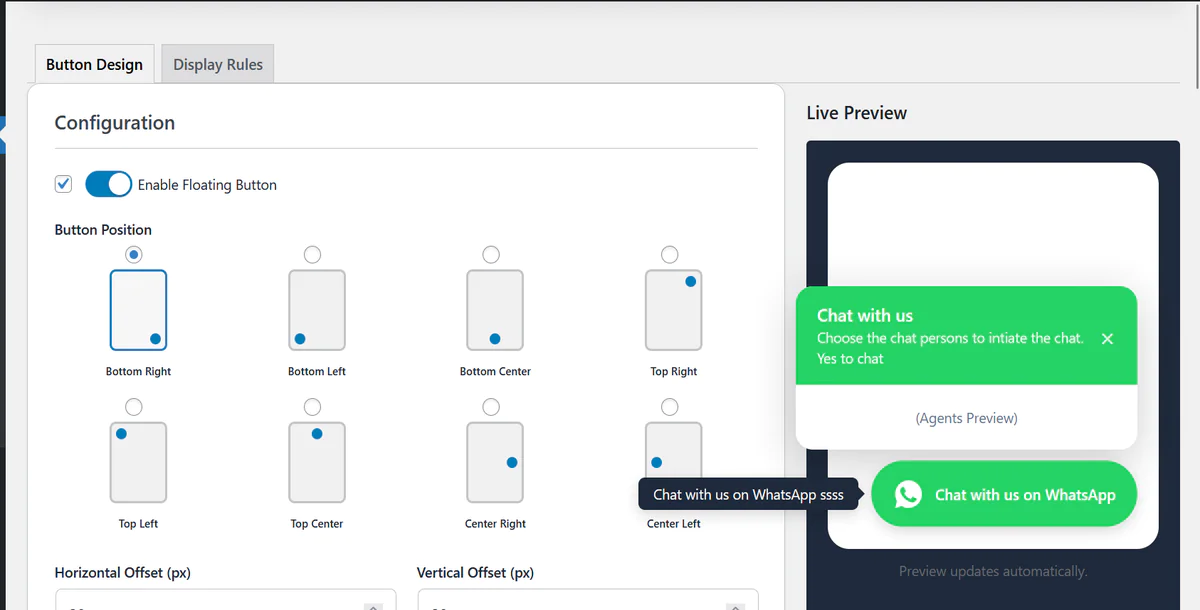The width and height of the screenshot is (1200, 610).
Task: Click the Bottom Center position thumbnail
Action: 495,310
